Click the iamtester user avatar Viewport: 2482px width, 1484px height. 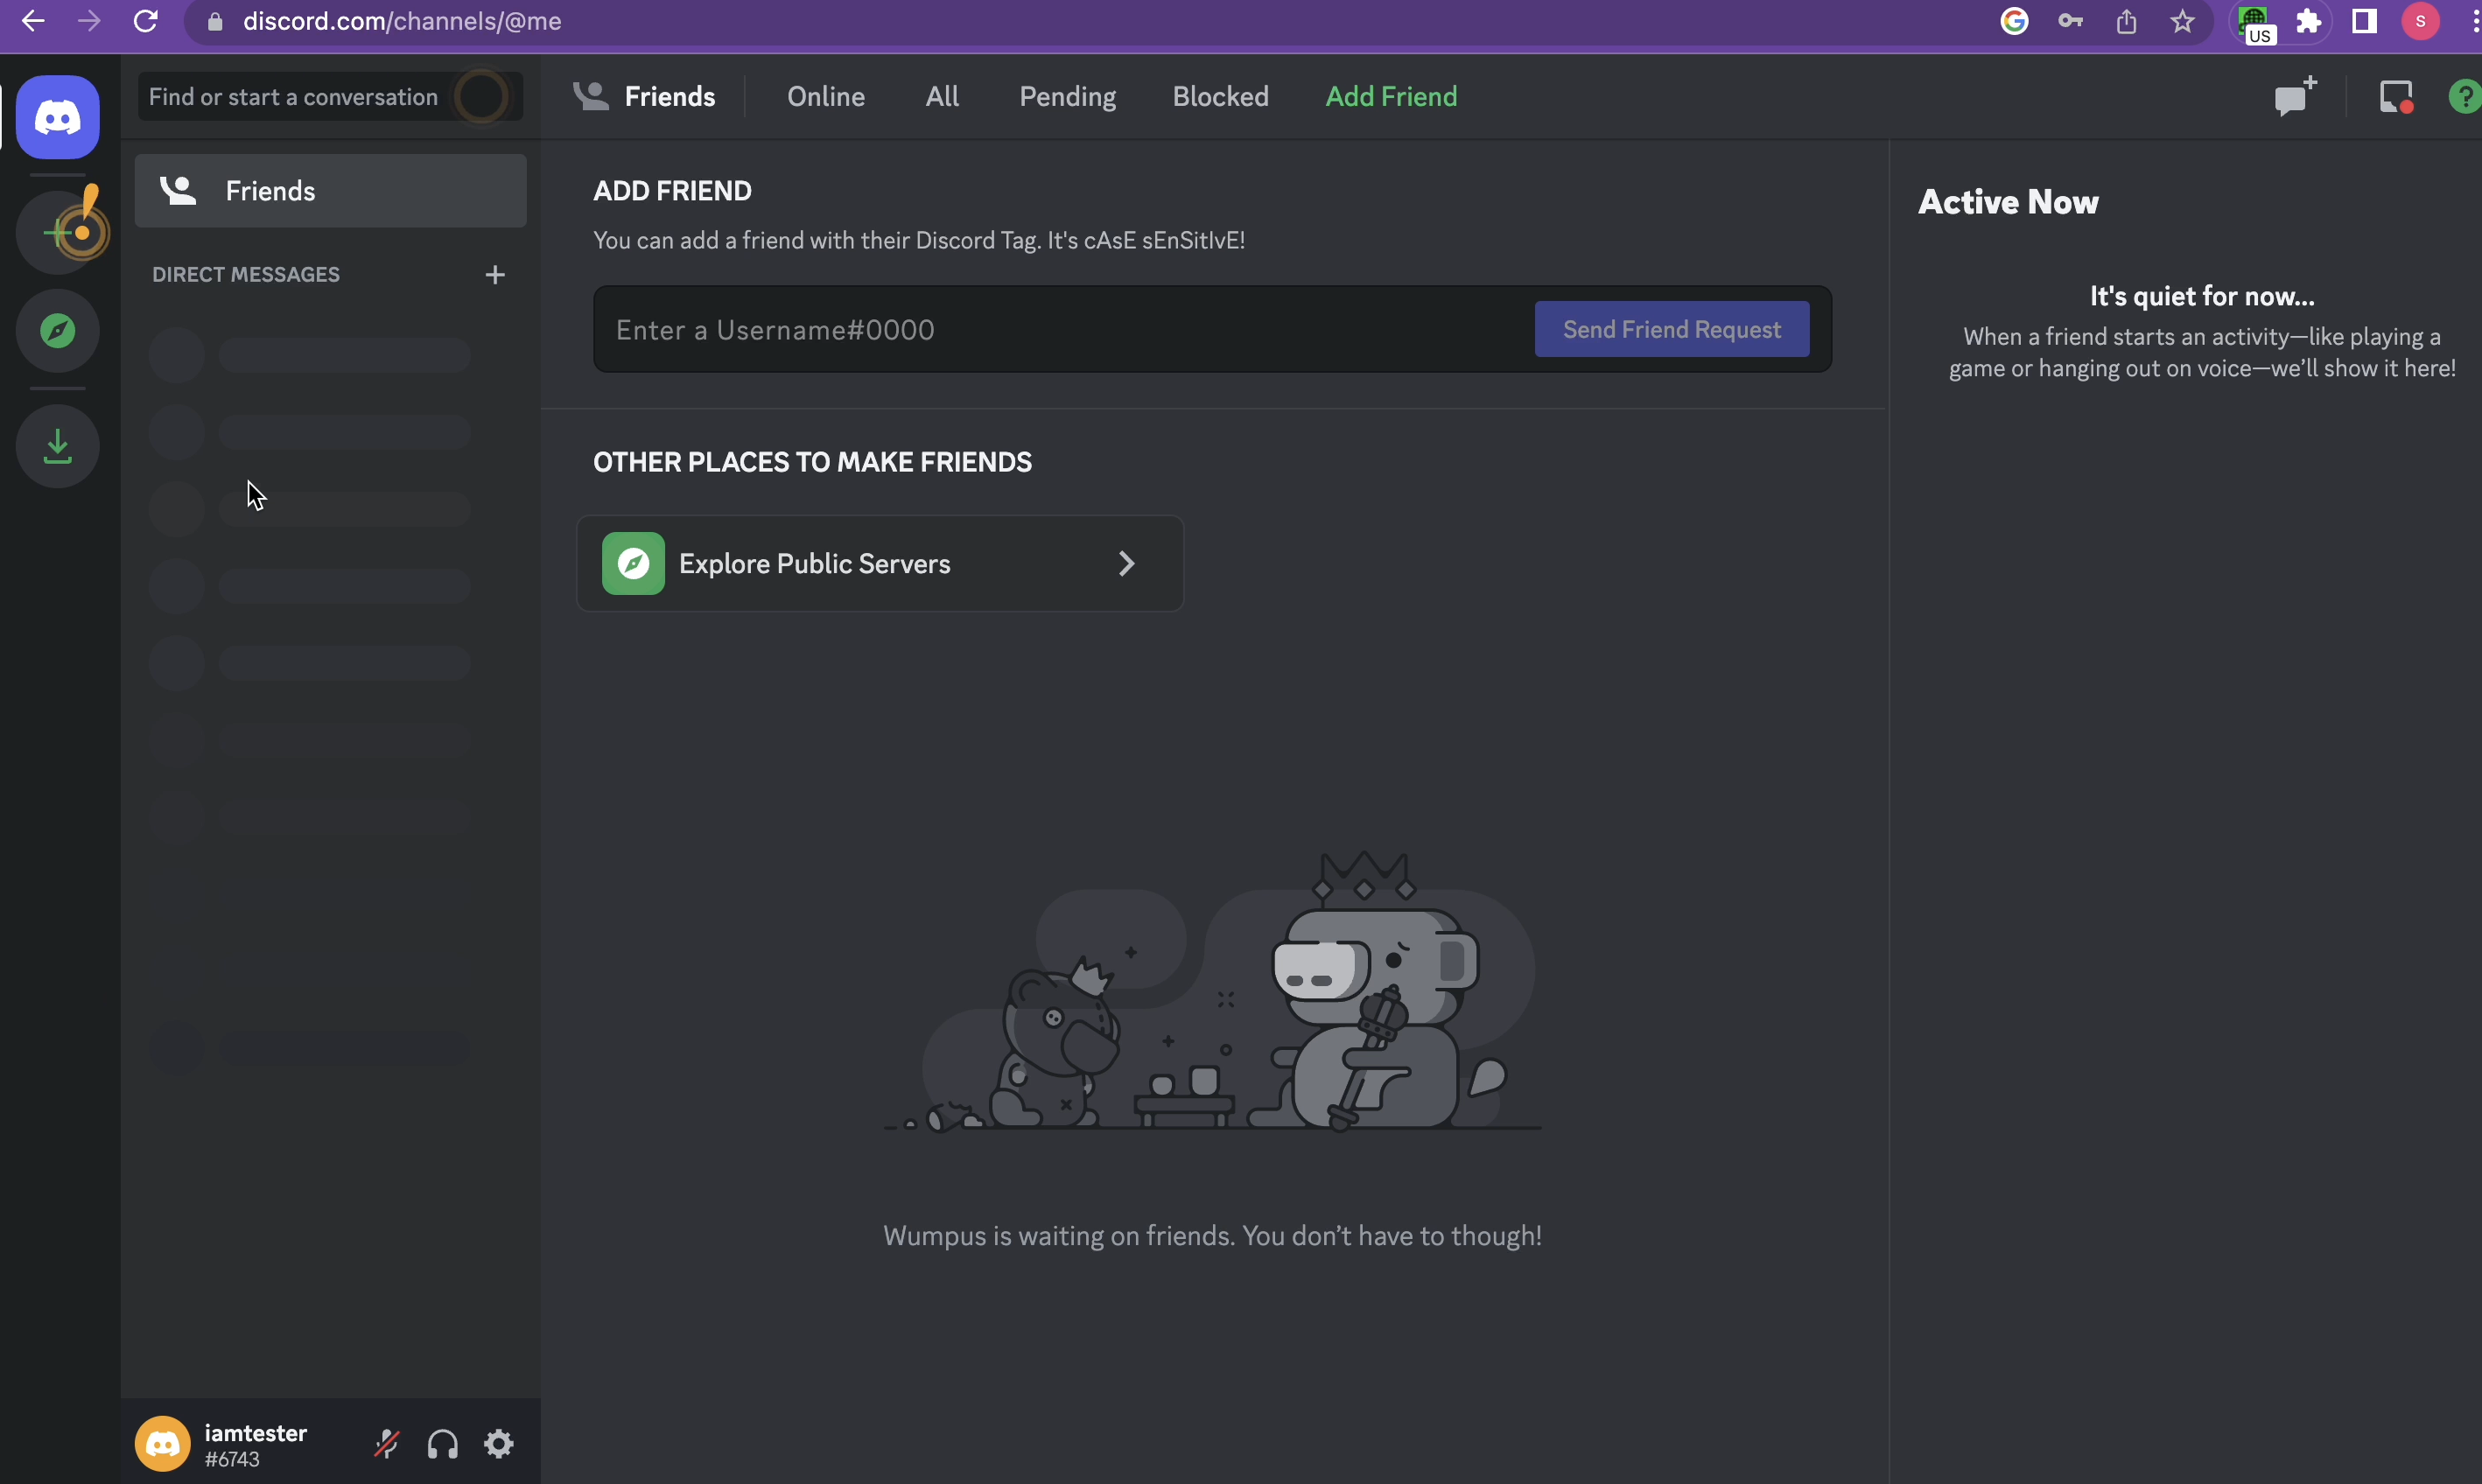pos(163,1443)
